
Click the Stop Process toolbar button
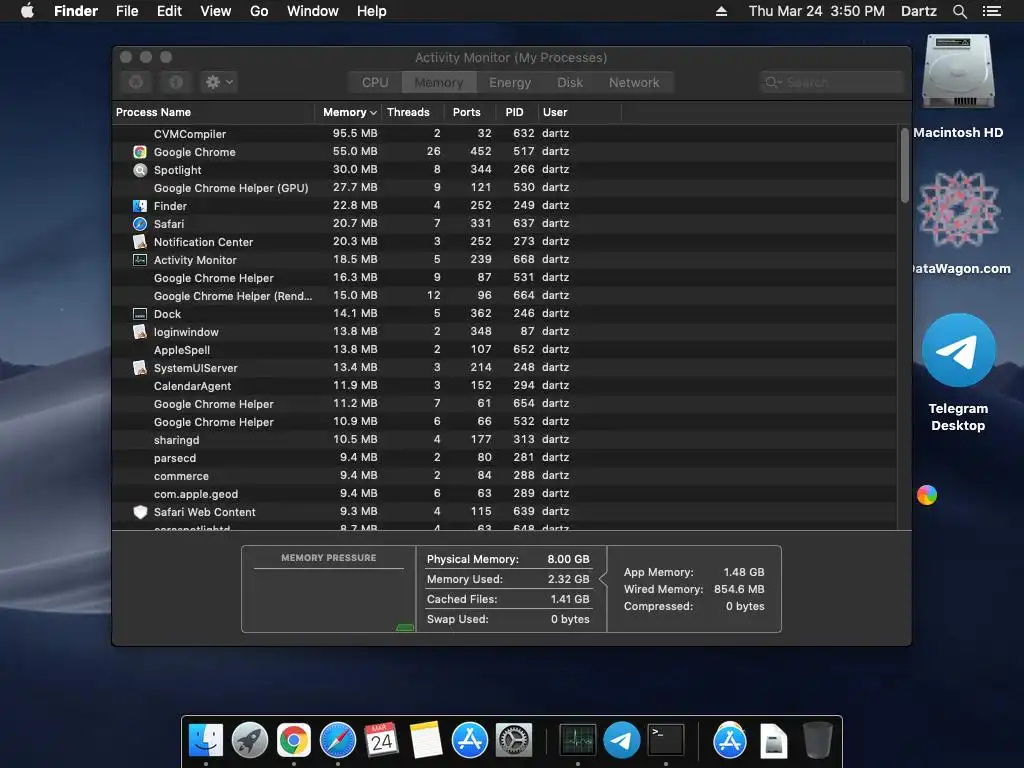(x=136, y=82)
